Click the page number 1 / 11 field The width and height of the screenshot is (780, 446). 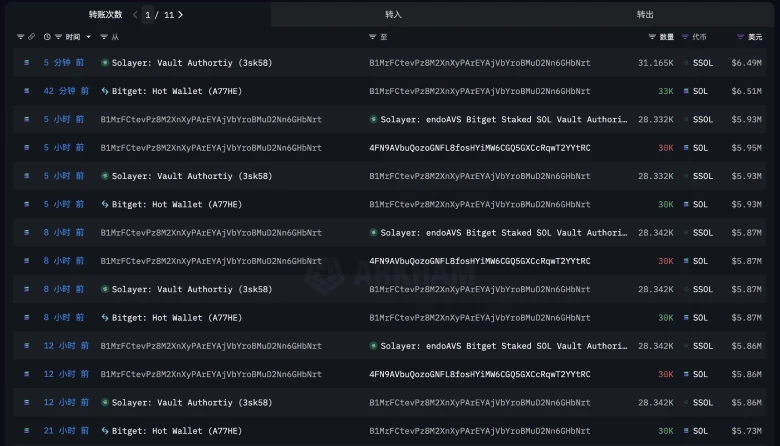pyautogui.click(x=160, y=15)
